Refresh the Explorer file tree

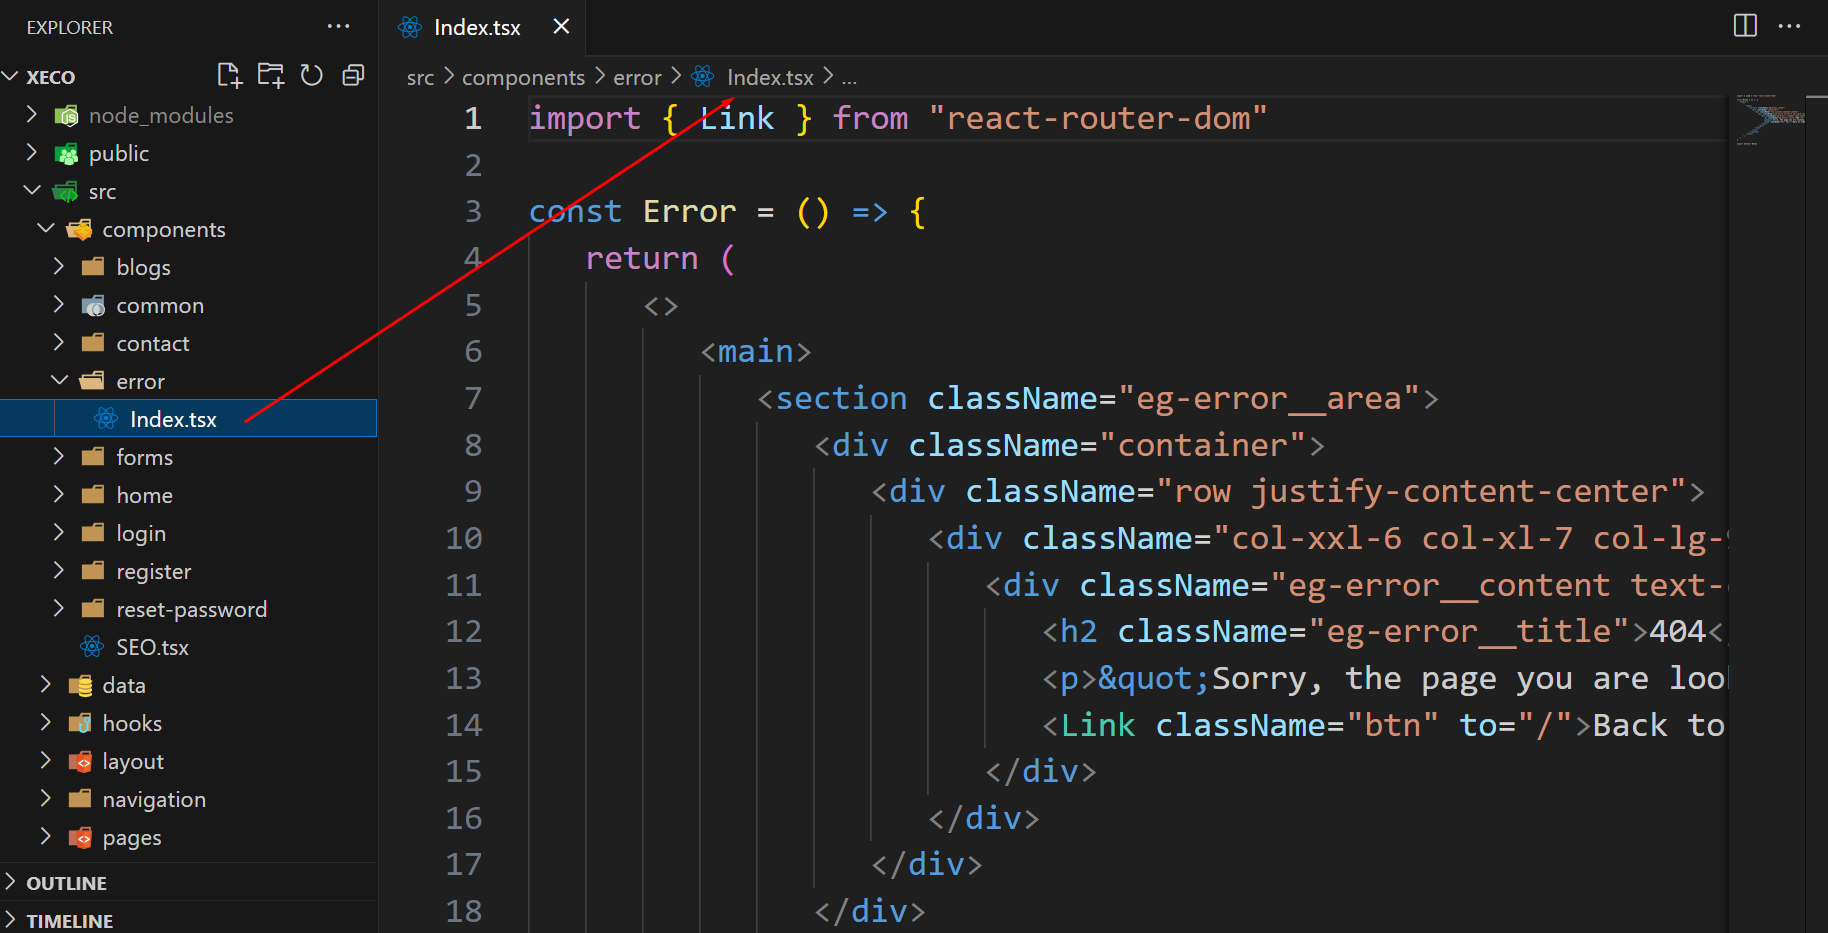pyautogui.click(x=312, y=75)
